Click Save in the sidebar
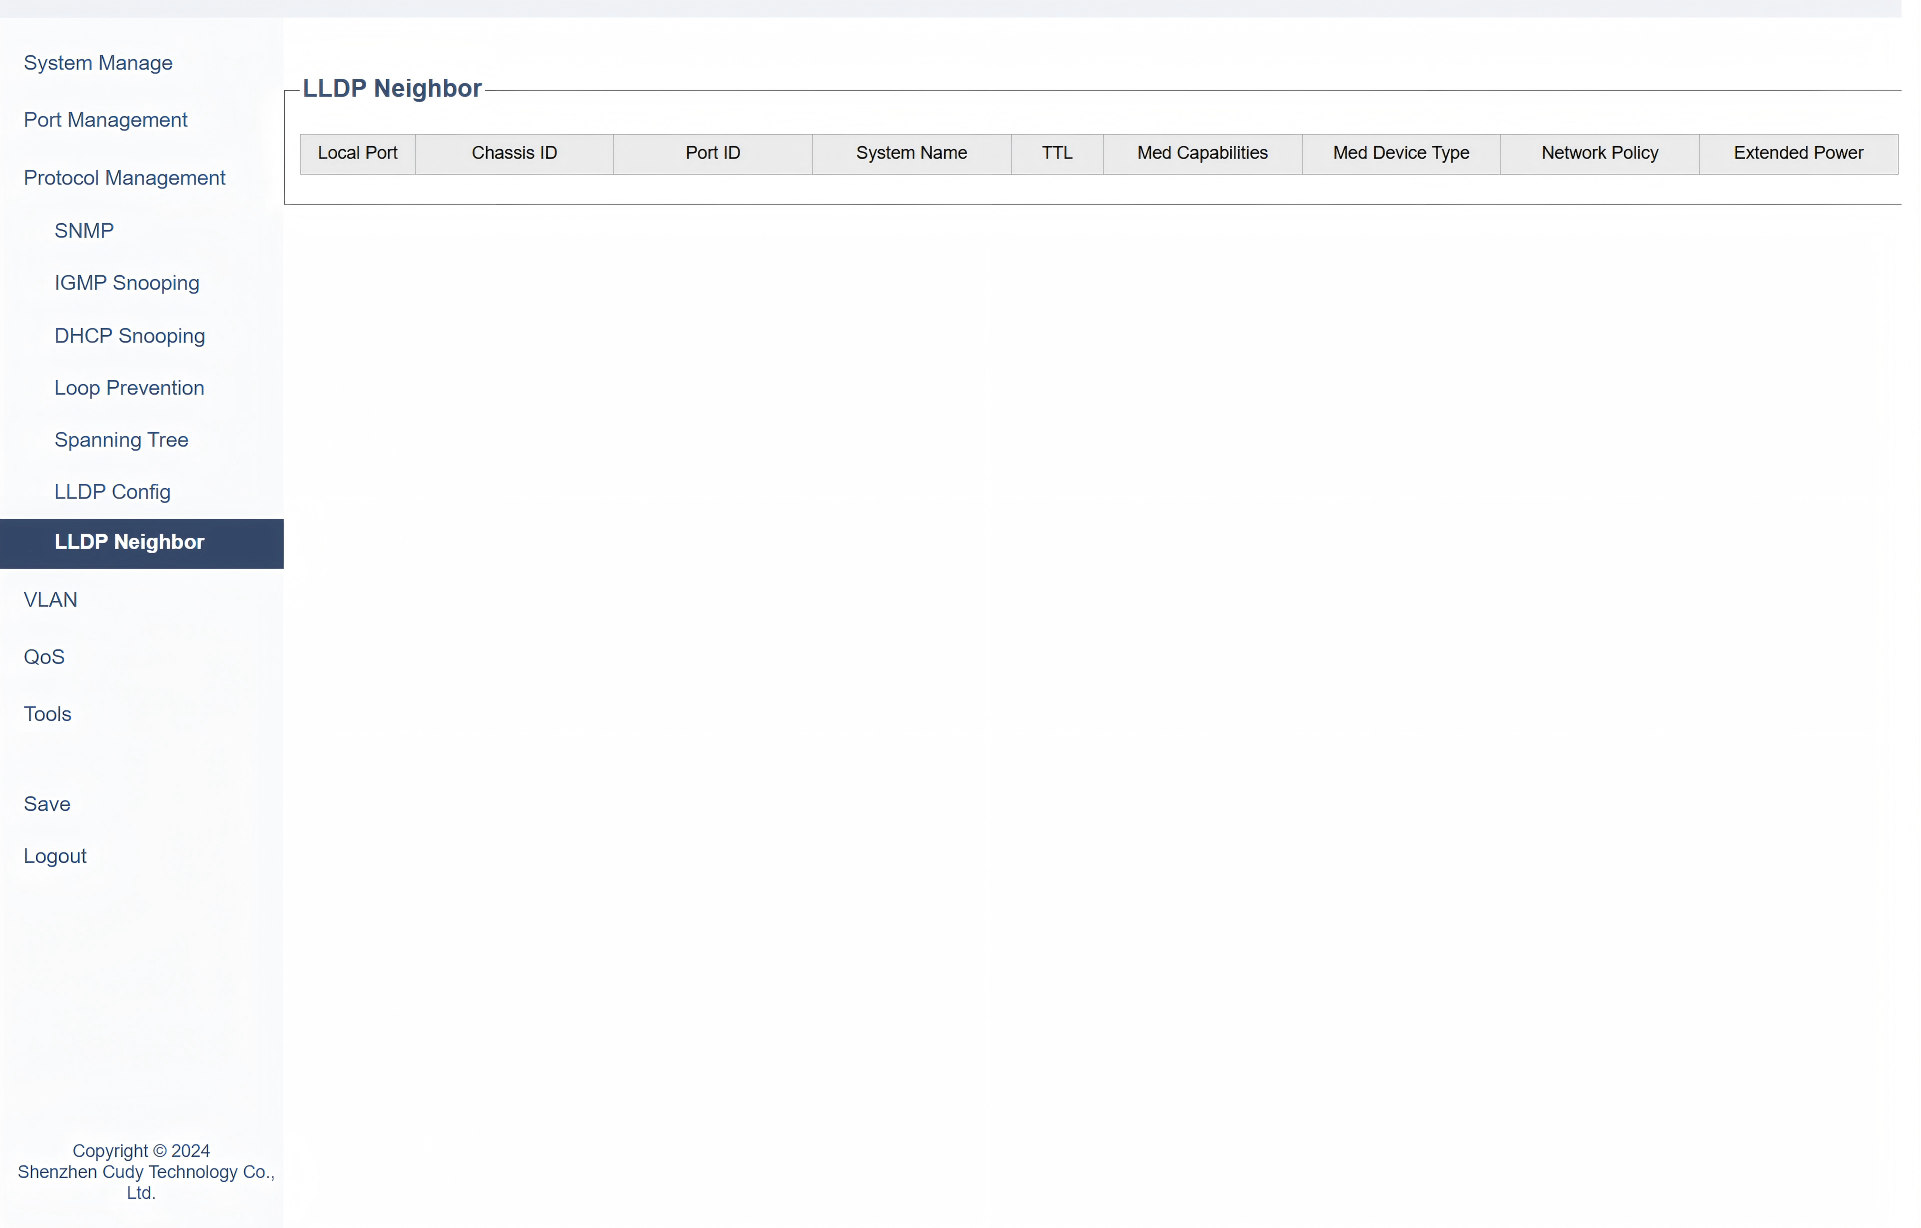The width and height of the screenshot is (1921, 1228). tap(47, 804)
